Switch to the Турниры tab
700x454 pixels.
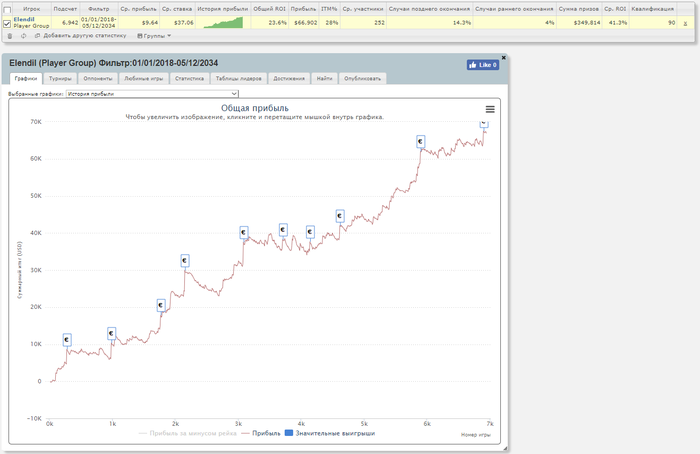click(60, 79)
